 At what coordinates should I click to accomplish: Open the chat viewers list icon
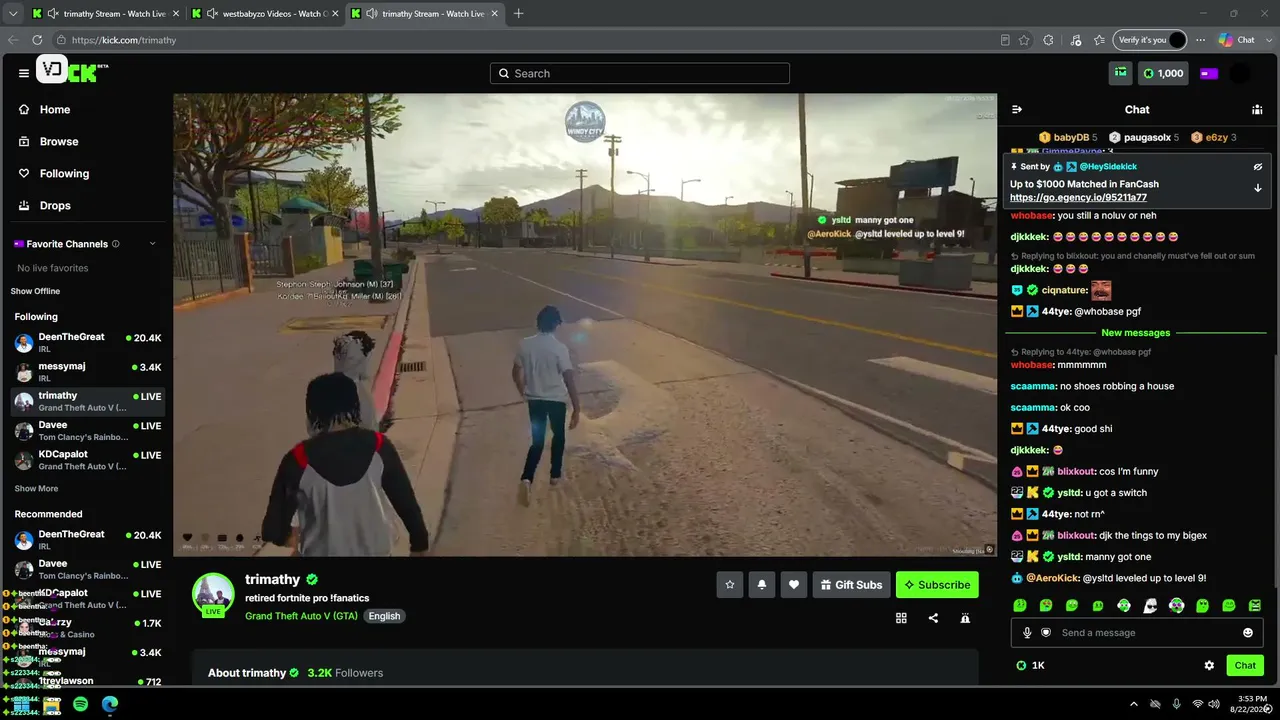(1257, 109)
